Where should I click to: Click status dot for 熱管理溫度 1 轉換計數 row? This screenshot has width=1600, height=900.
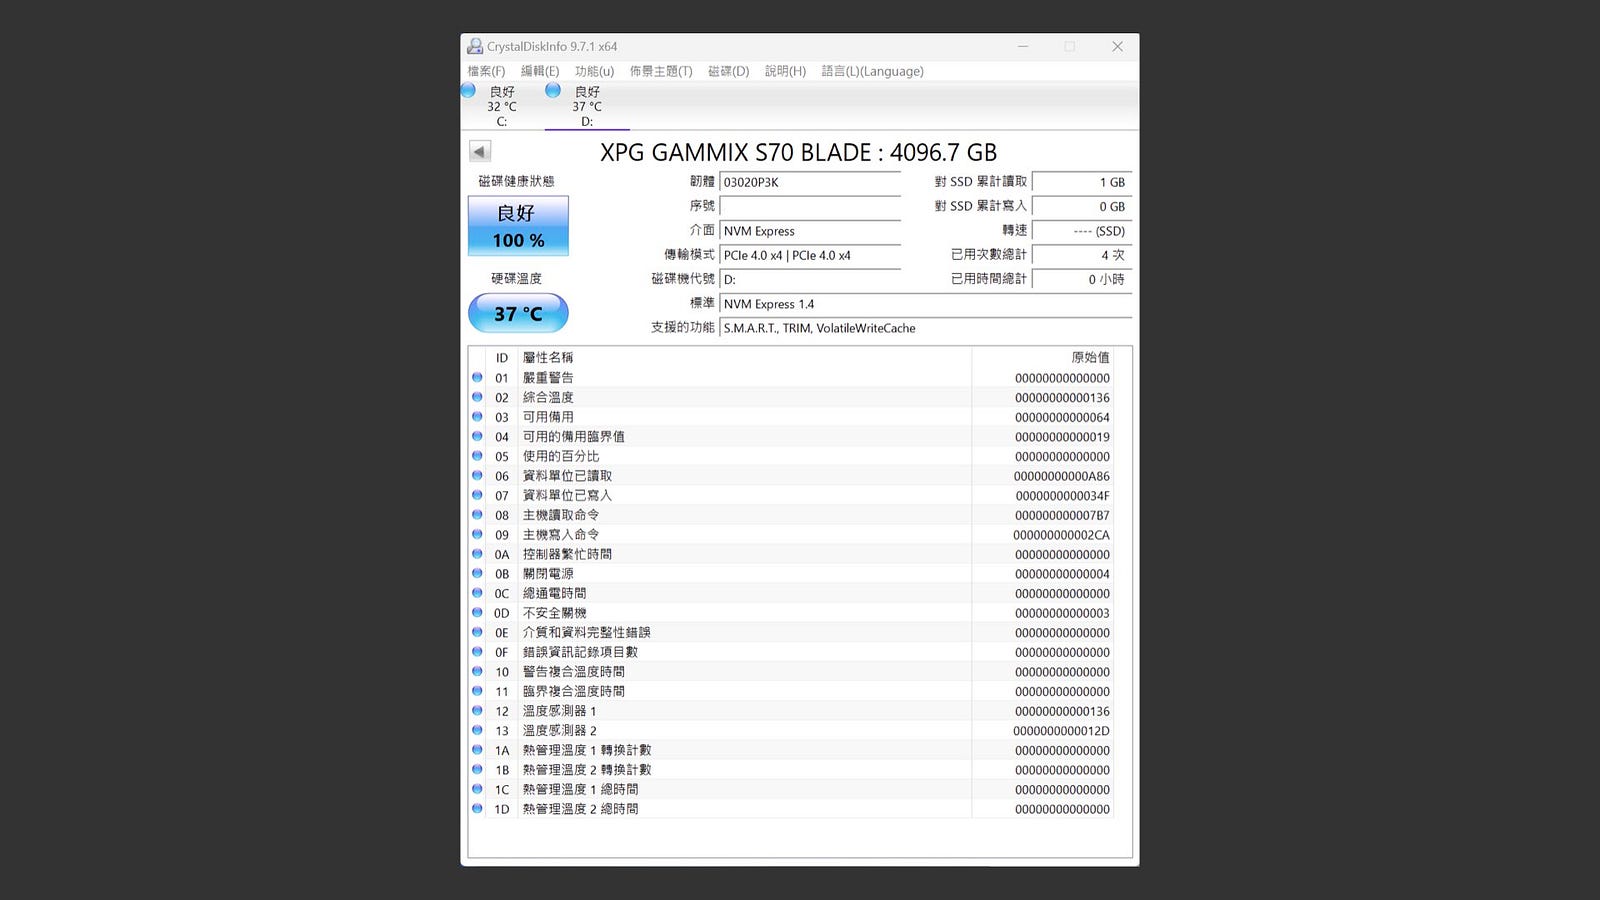[477, 750]
